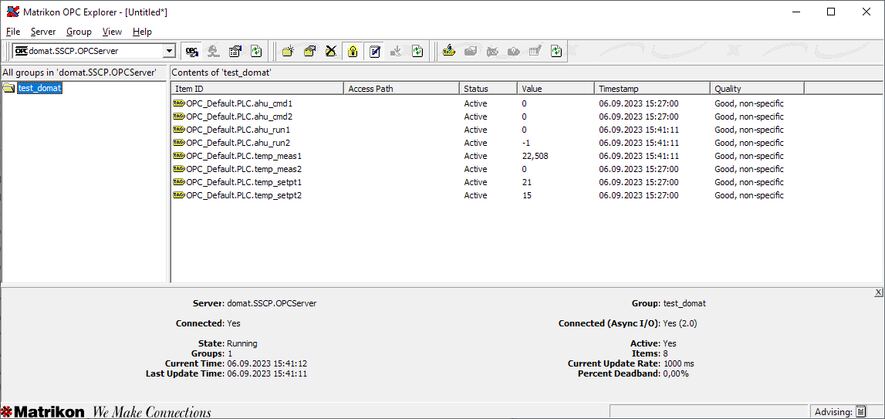The height and width of the screenshot is (419, 885).
Task: Delete the group using the toolbar X icon
Action: coord(331,51)
